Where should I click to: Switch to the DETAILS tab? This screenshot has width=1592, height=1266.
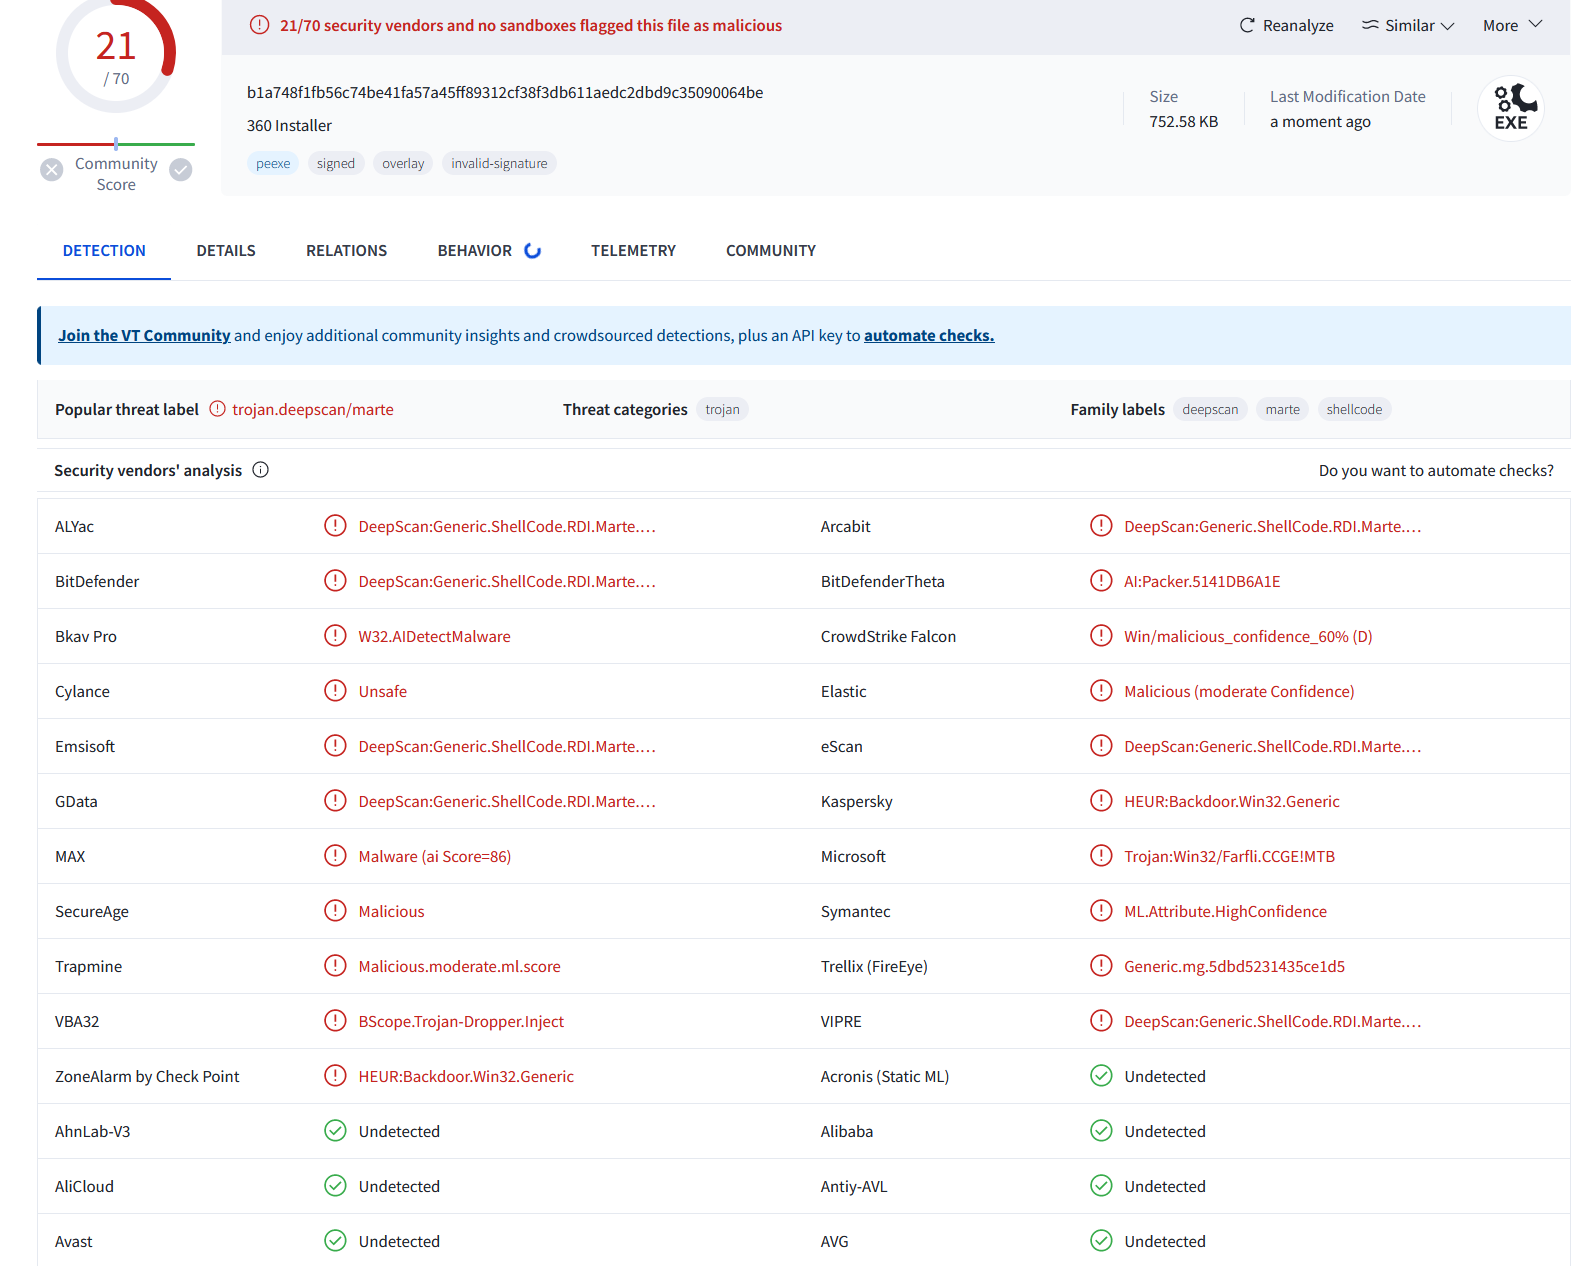point(226,251)
